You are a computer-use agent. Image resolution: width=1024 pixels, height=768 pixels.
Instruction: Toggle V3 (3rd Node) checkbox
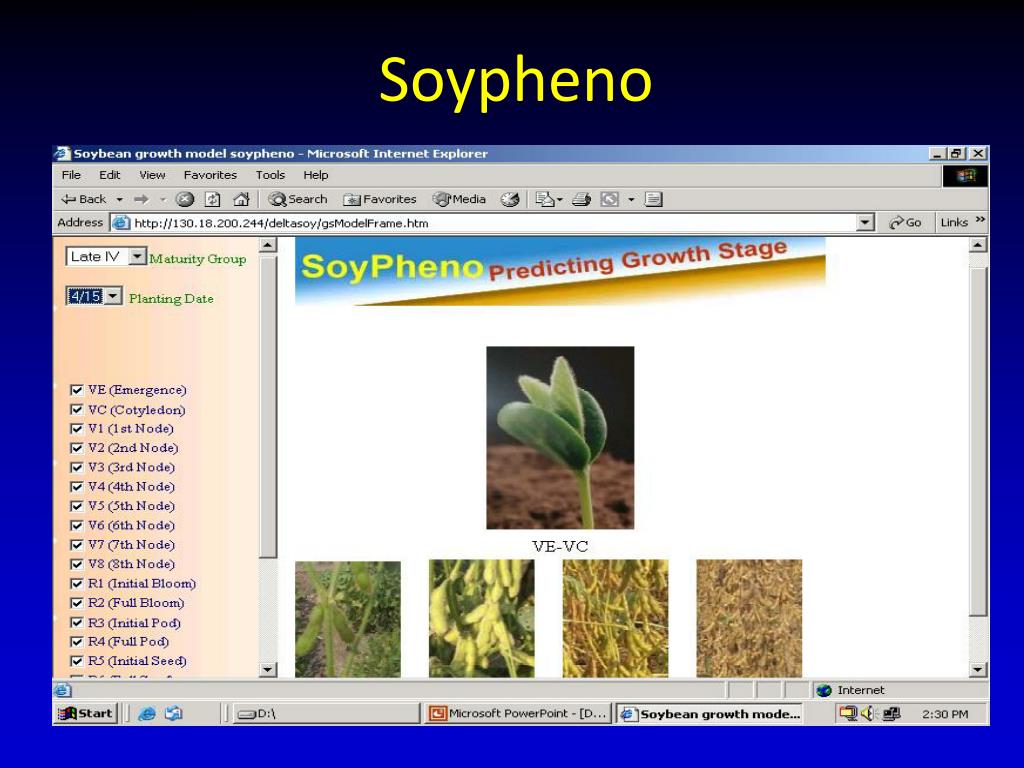pyautogui.click(x=76, y=468)
